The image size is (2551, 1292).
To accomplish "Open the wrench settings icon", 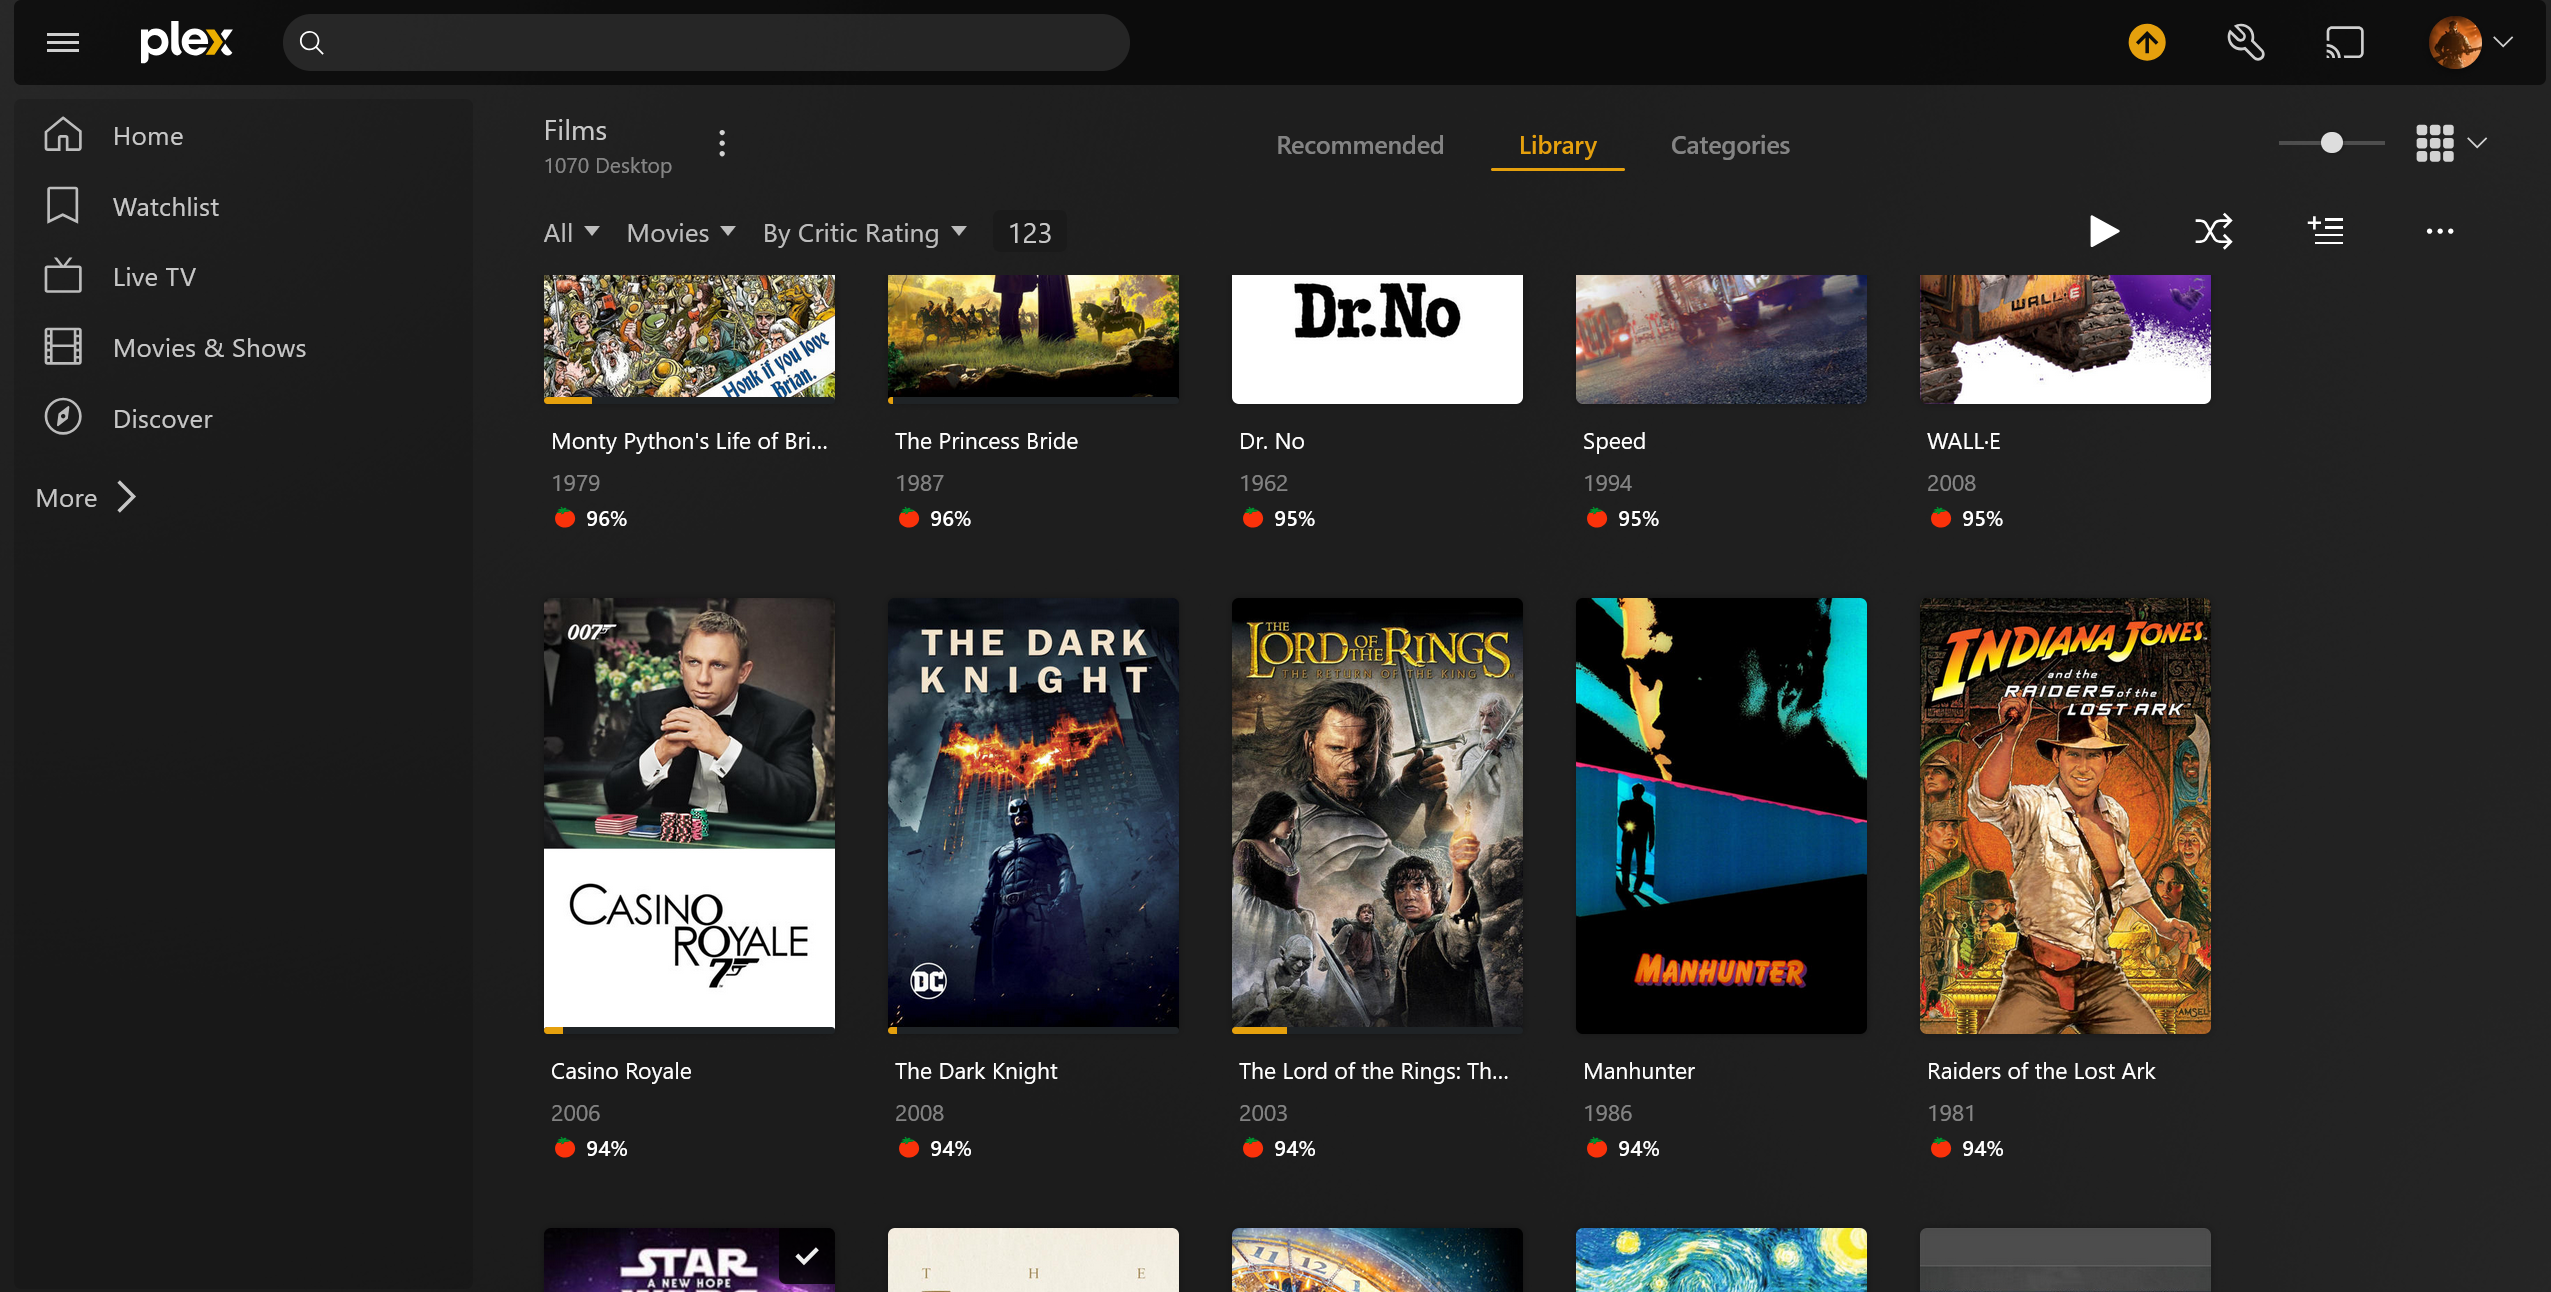I will click(2245, 42).
